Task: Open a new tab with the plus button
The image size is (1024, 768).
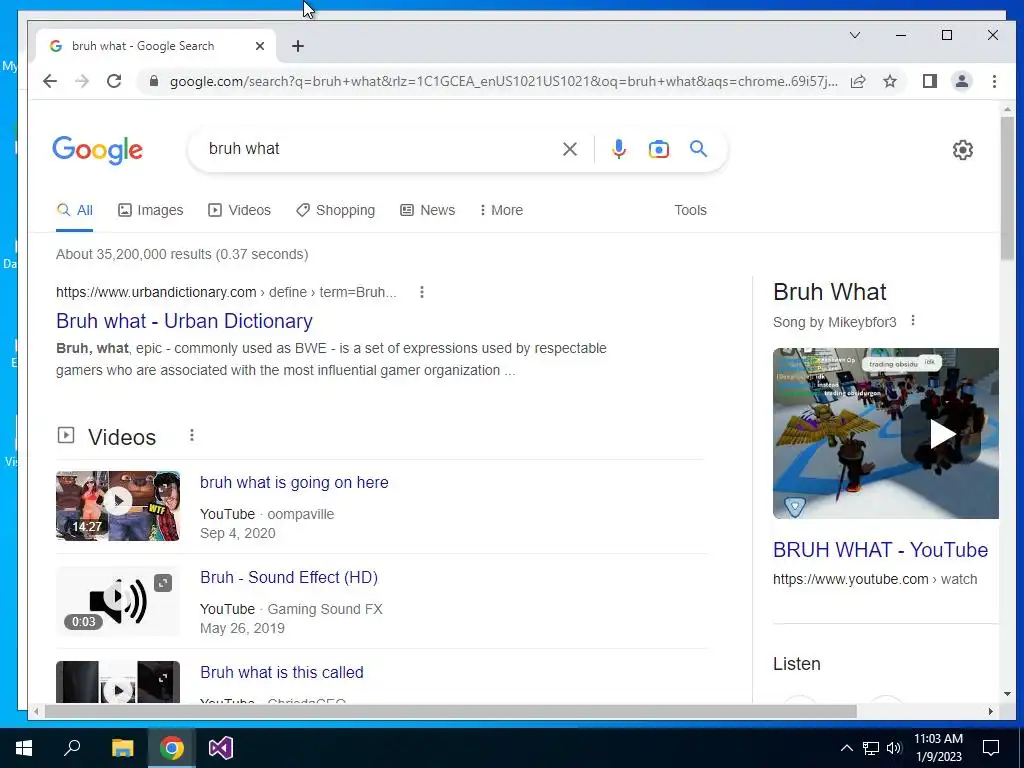Action: coord(298,46)
